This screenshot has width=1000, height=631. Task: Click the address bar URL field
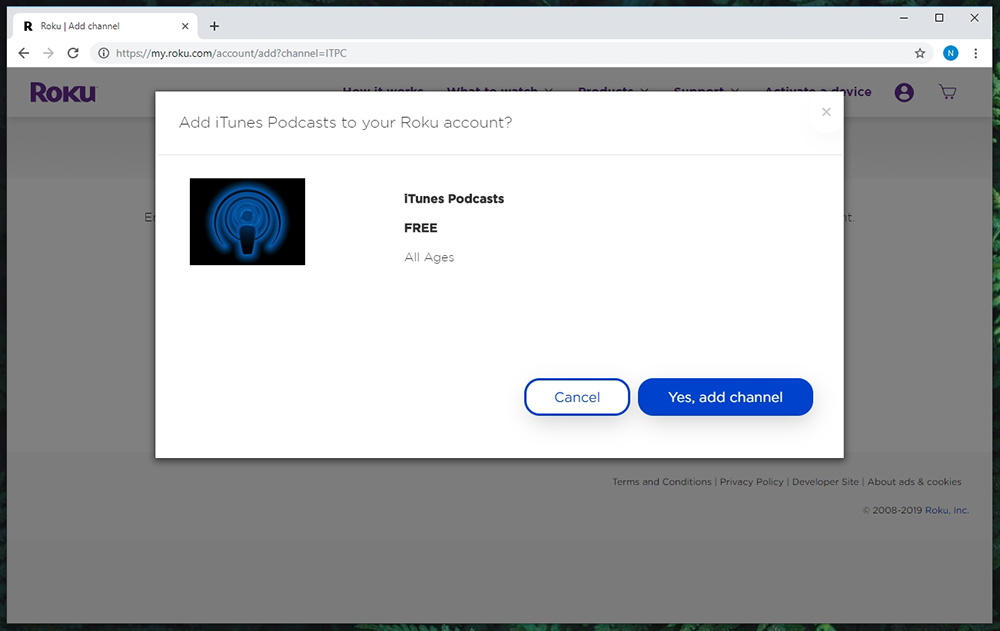pyautogui.click(x=510, y=53)
